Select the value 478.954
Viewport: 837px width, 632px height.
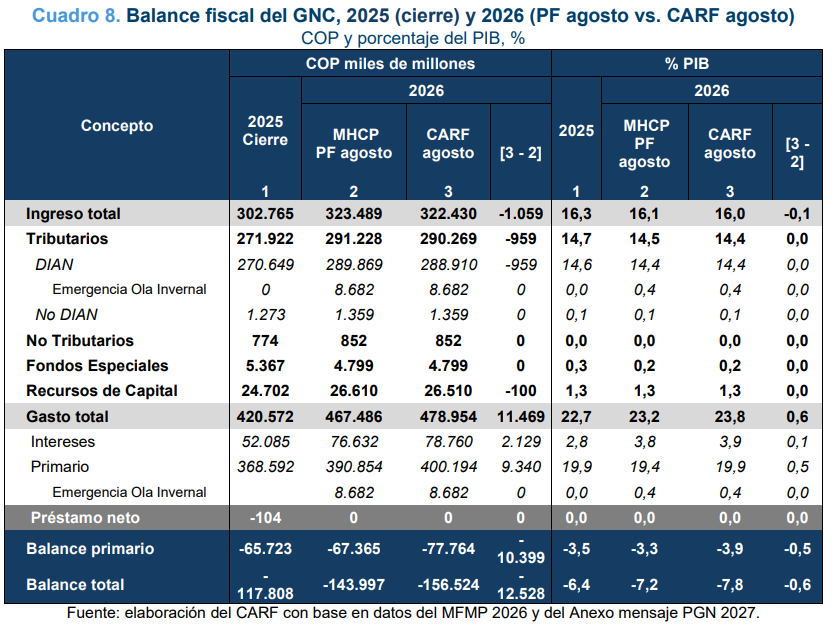pos(448,416)
